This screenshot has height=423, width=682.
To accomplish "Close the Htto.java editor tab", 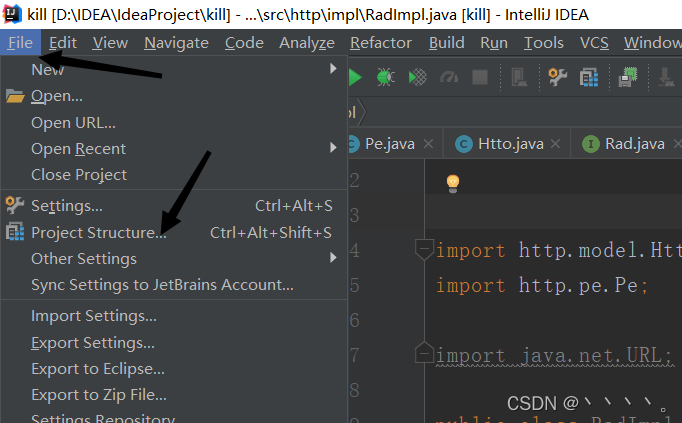I will click(x=555, y=143).
